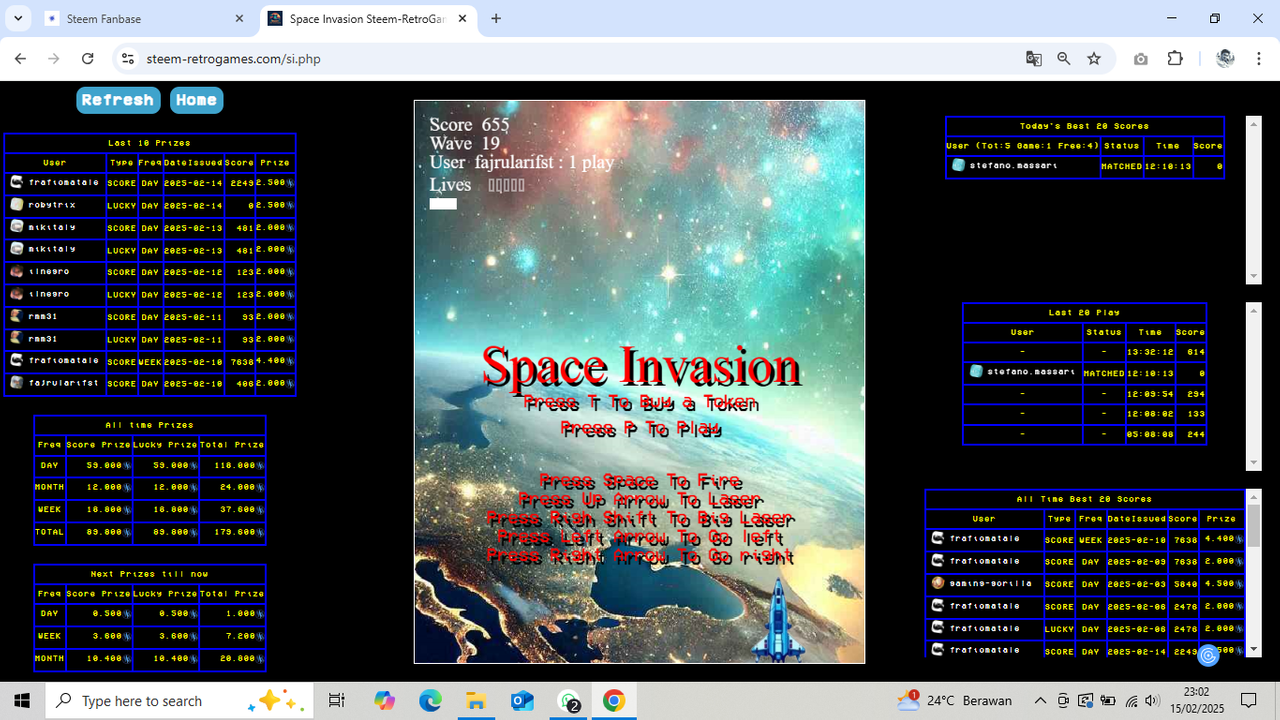Click "Today's Best 20 Scores" heading
The width and height of the screenshot is (1280, 720).
(1084, 126)
